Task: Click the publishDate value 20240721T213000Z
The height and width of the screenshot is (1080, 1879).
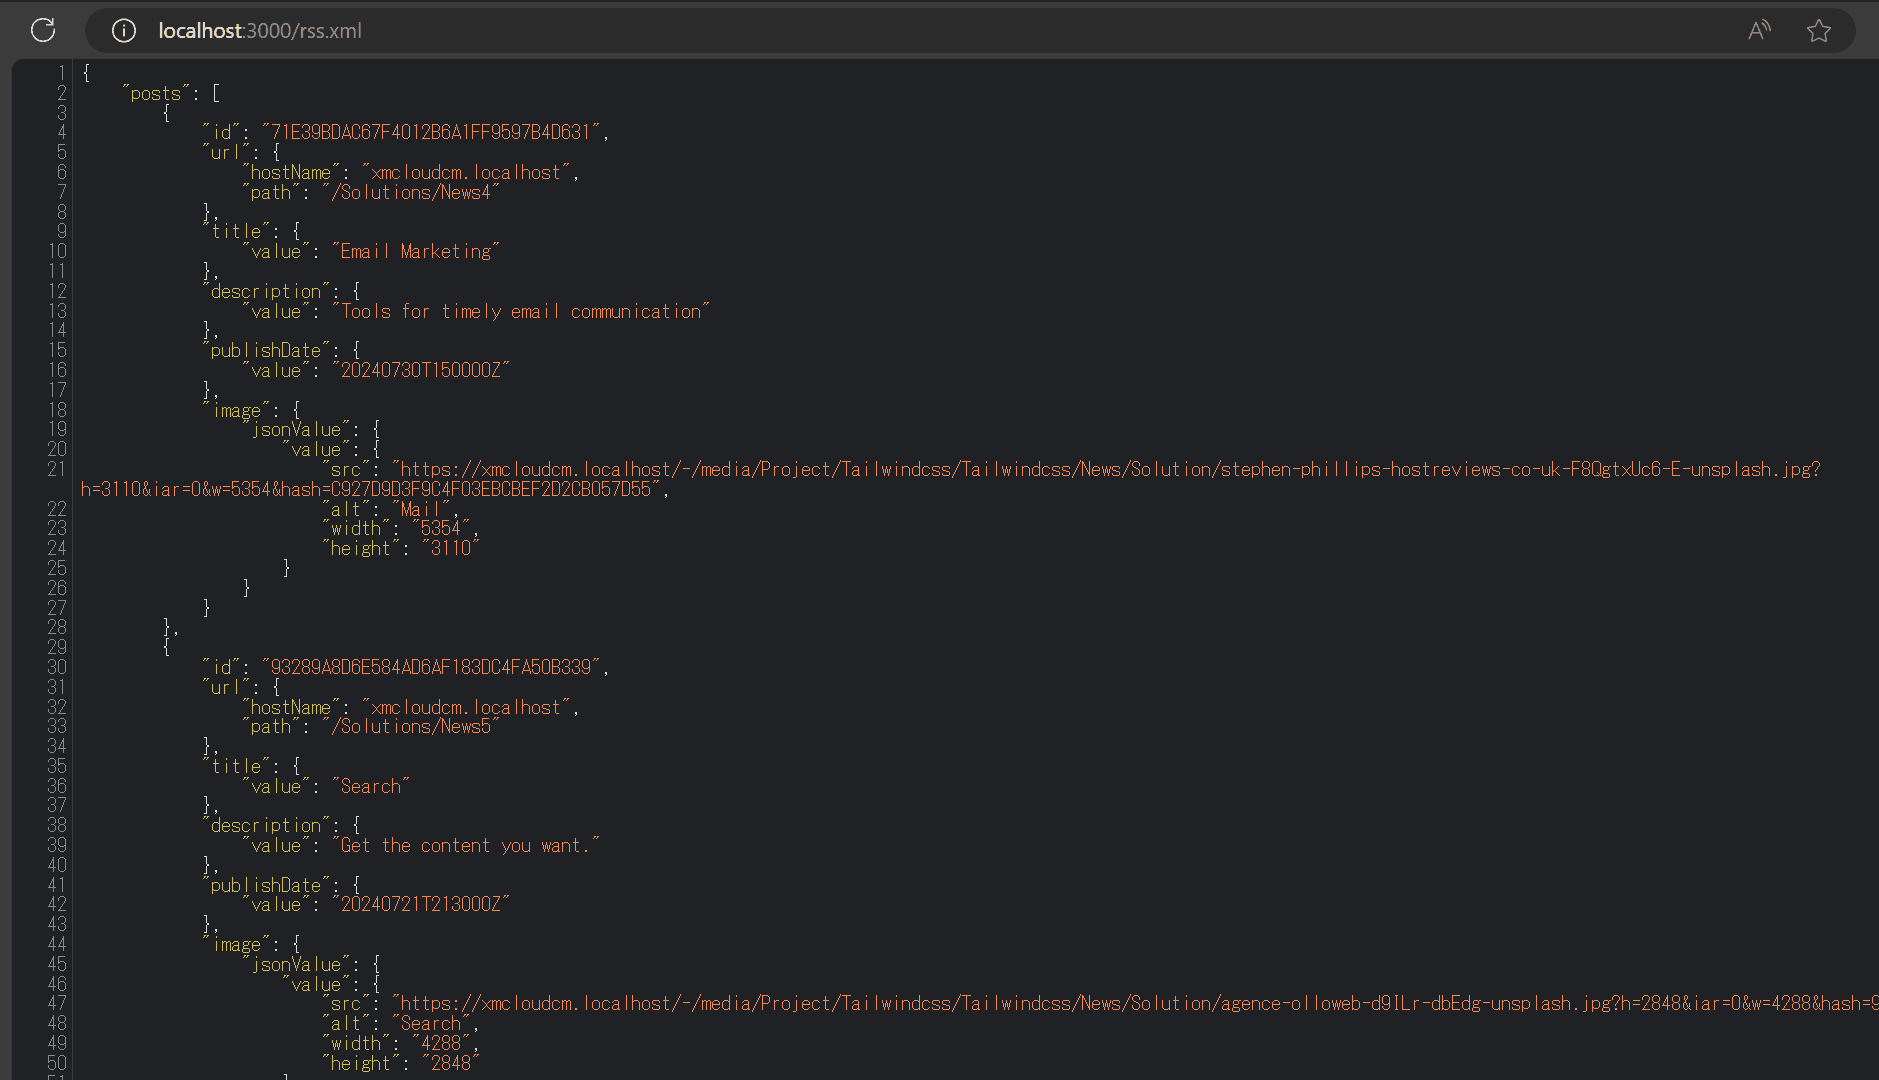Action: (420, 905)
